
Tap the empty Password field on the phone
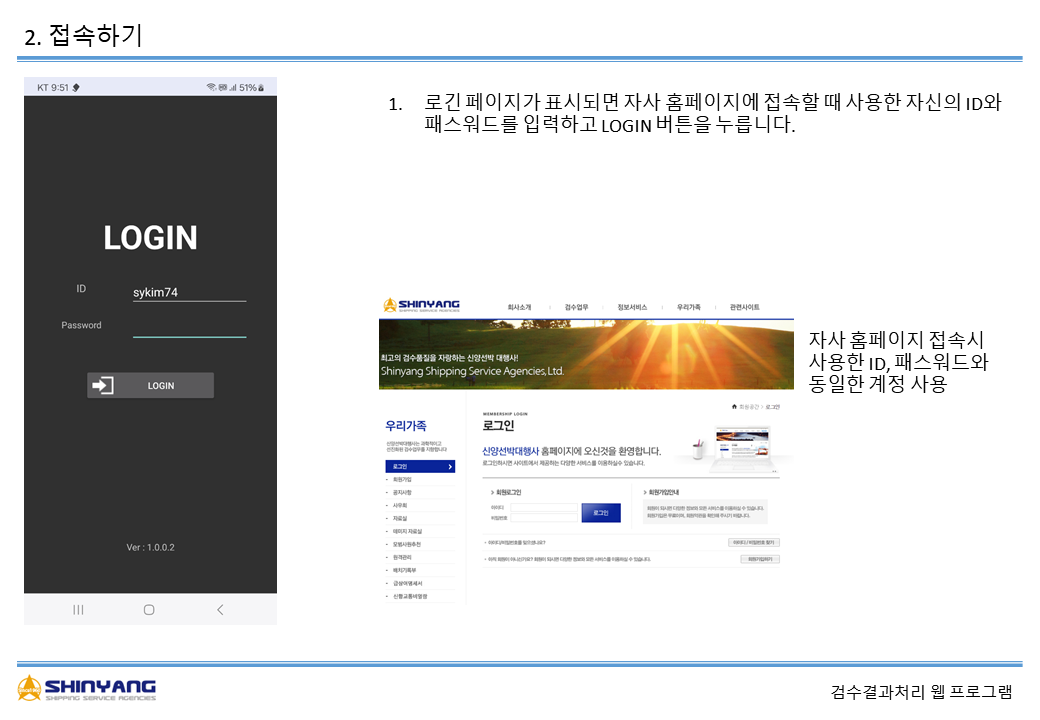[x=189, y=328]
